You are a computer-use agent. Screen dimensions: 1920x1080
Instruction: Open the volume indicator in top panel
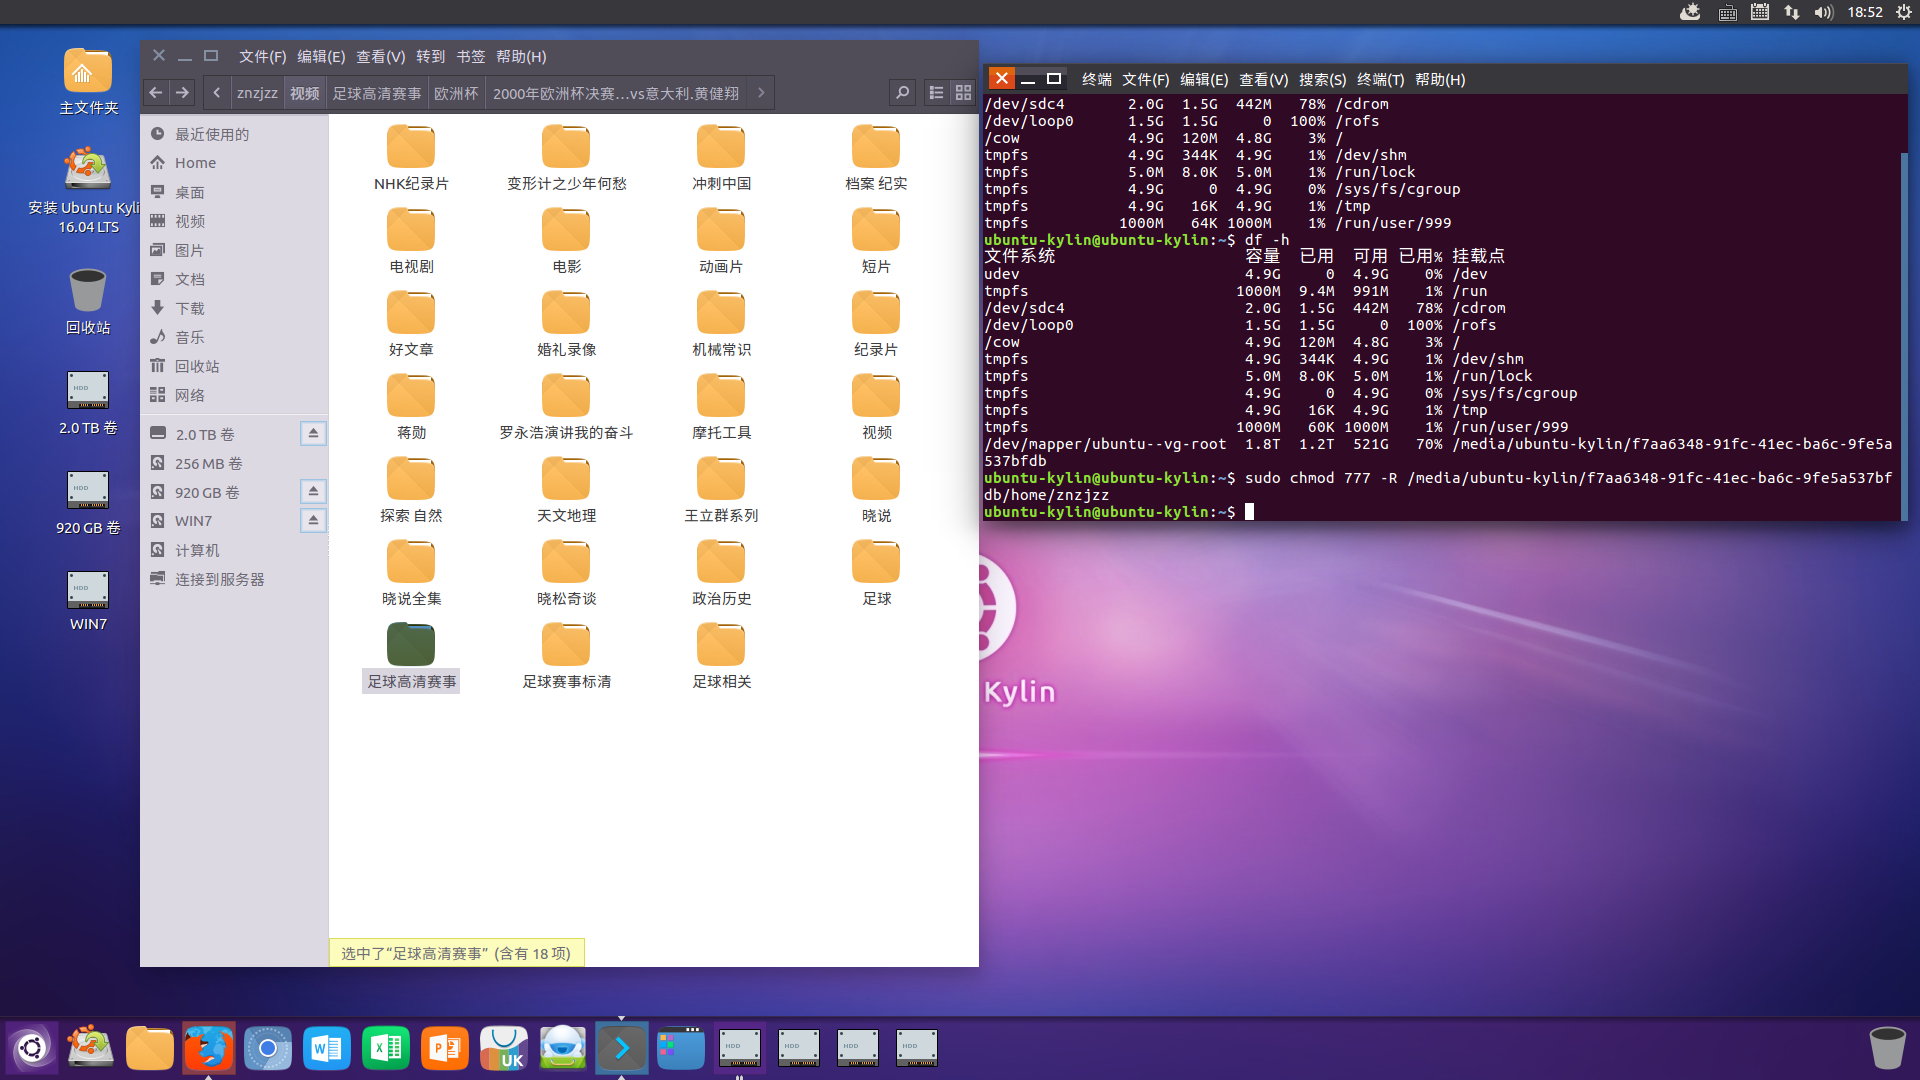[1824, 12]
